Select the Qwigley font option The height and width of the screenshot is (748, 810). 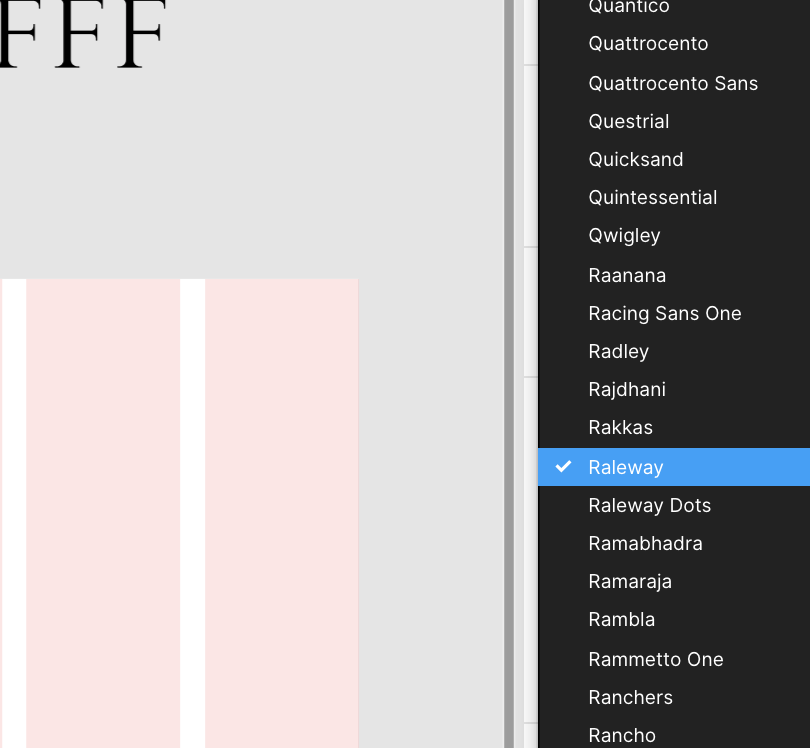625,235
